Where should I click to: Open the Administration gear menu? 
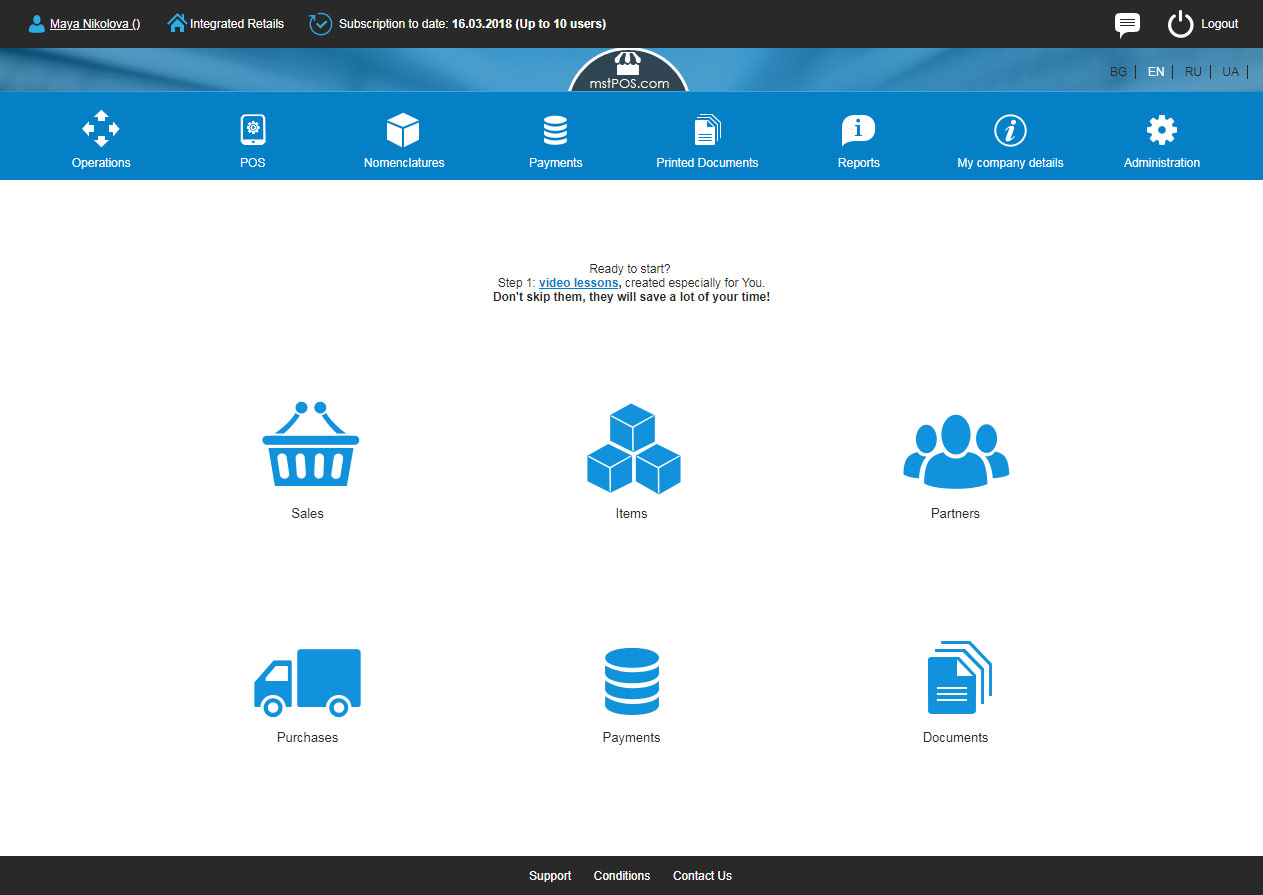click(x=1161, y=141)
